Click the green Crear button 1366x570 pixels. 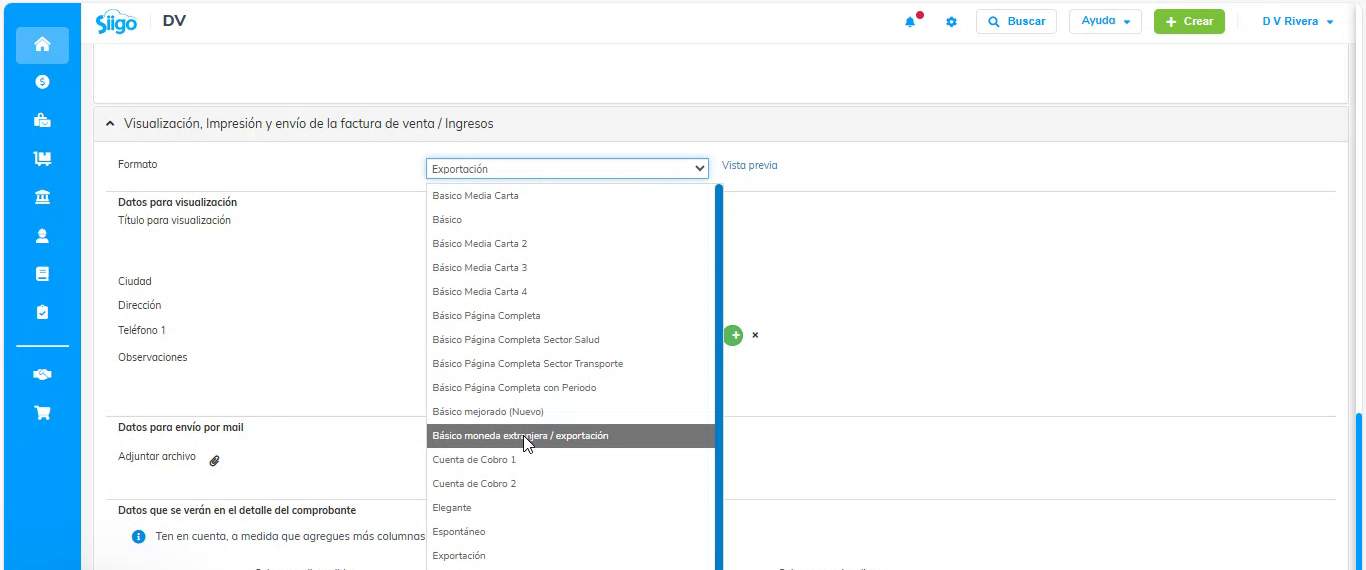coord(1189,21)
